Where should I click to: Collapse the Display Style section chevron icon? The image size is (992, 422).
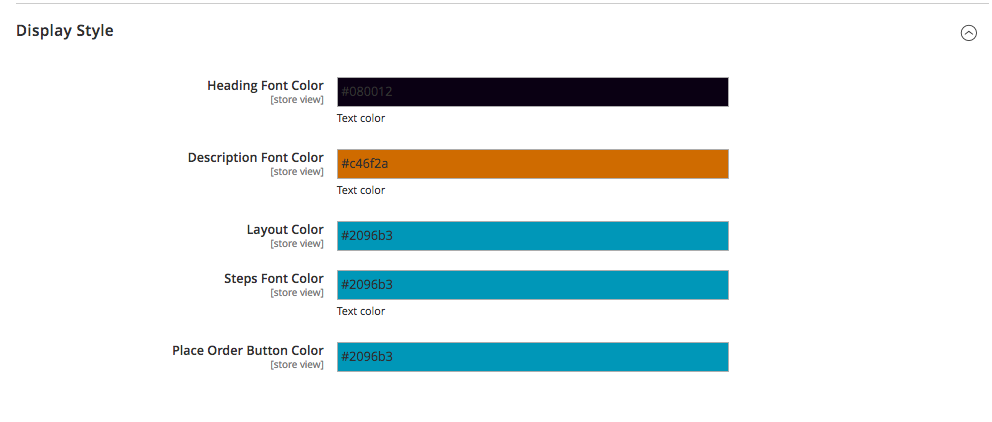968,33
